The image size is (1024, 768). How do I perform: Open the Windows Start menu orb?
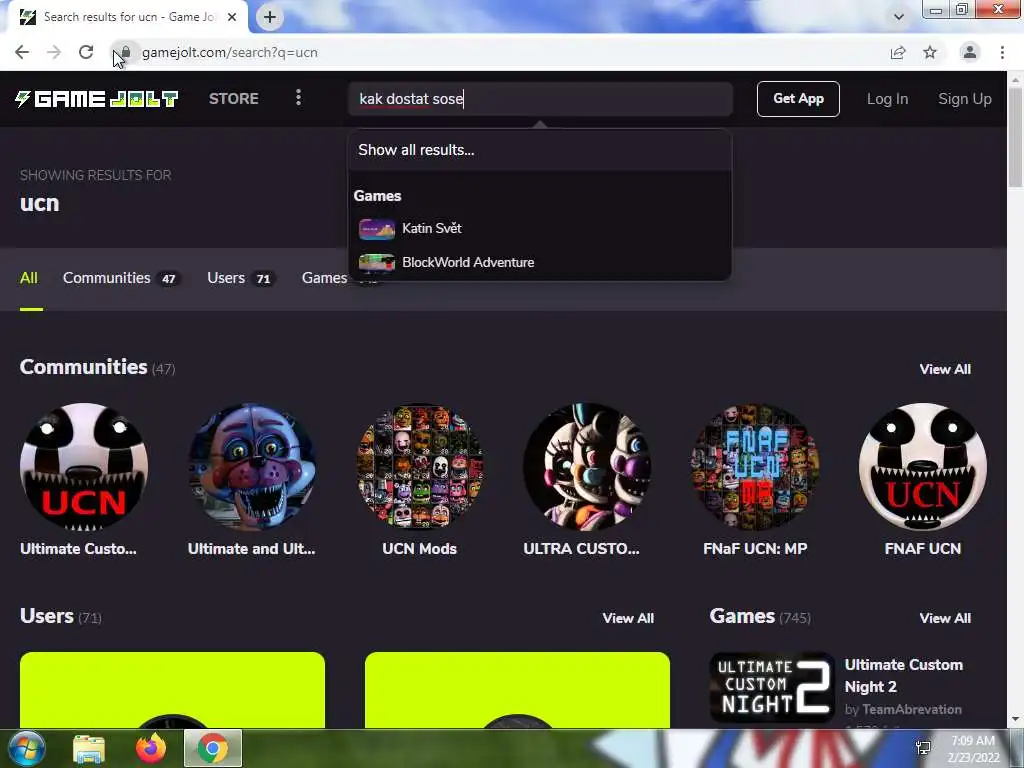pyautogui.click(x=27, y=748)
